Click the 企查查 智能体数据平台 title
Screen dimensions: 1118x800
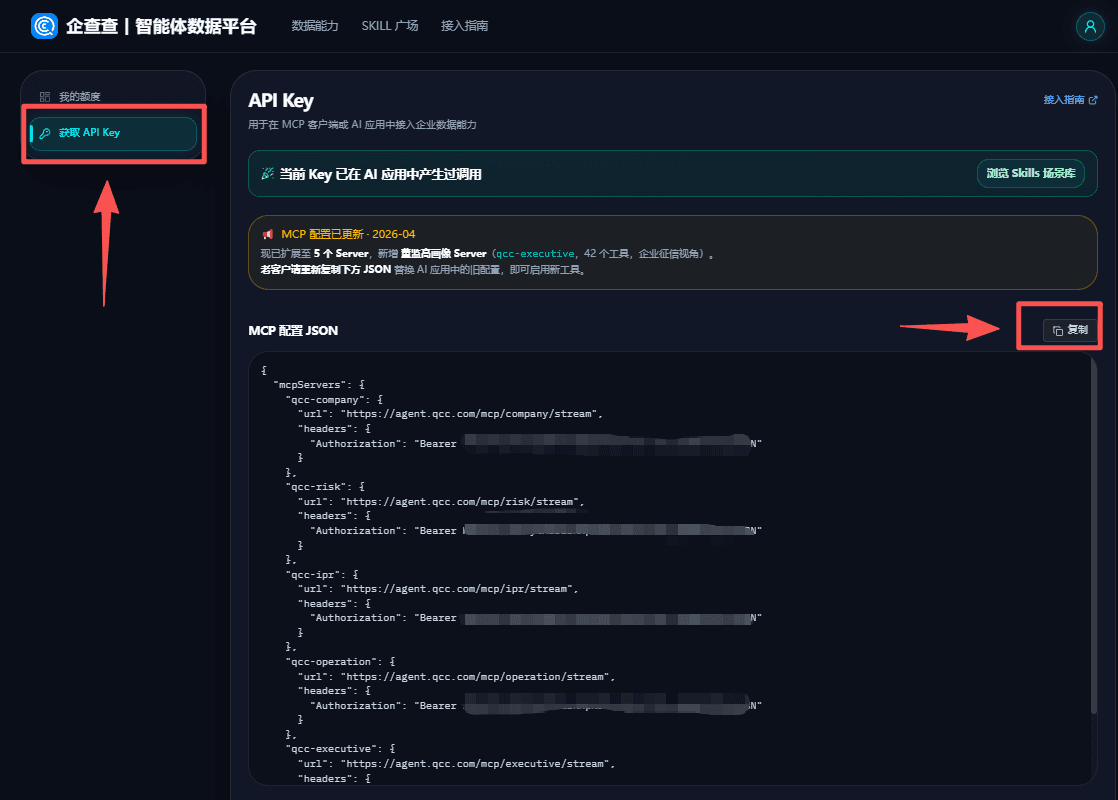click(x=161, y=26)
